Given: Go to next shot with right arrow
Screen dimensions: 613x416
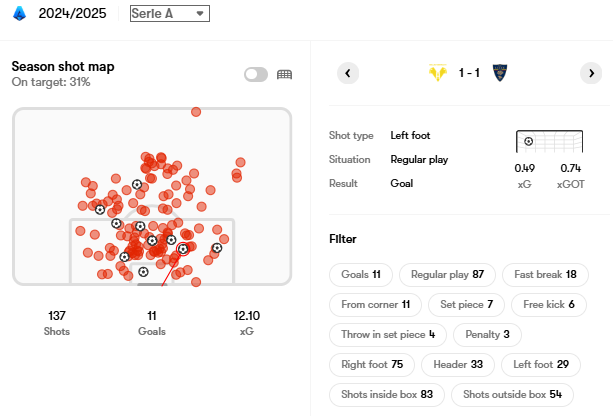Looking at the screenshot, I should pyautogui.click(x=591, y=73).
